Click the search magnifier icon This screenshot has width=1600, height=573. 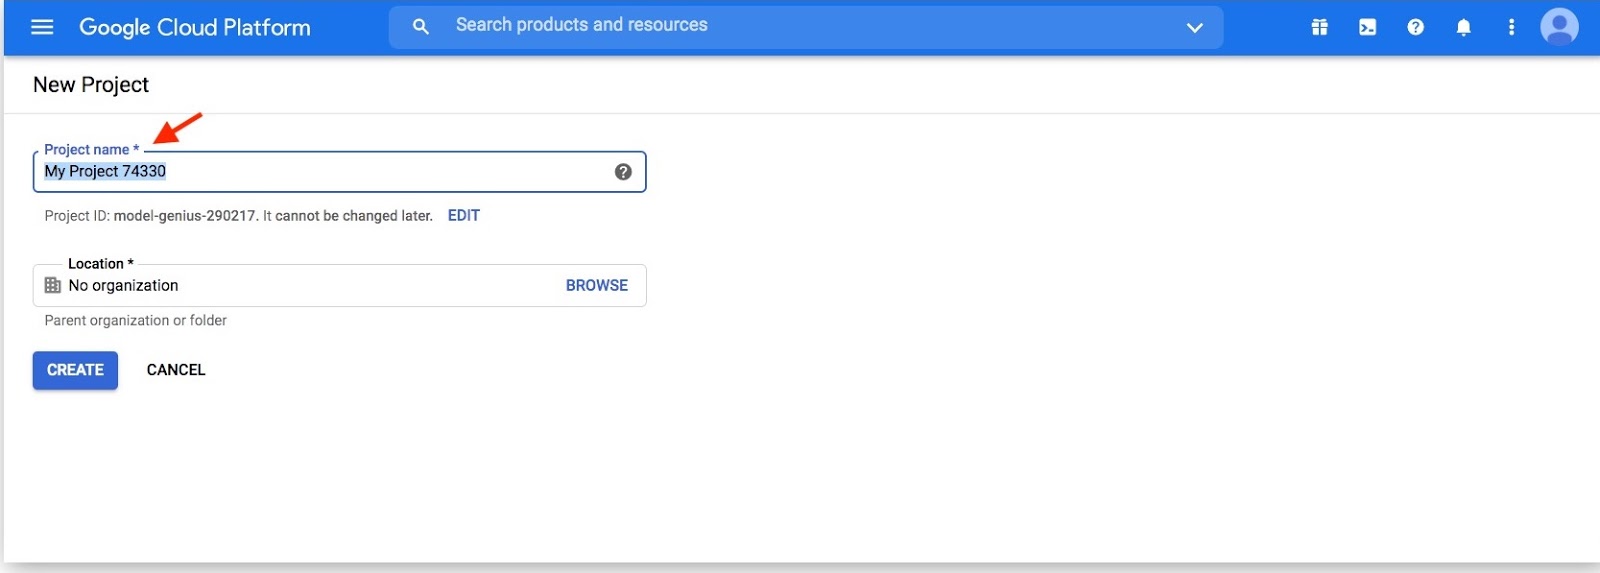[421, 27]
